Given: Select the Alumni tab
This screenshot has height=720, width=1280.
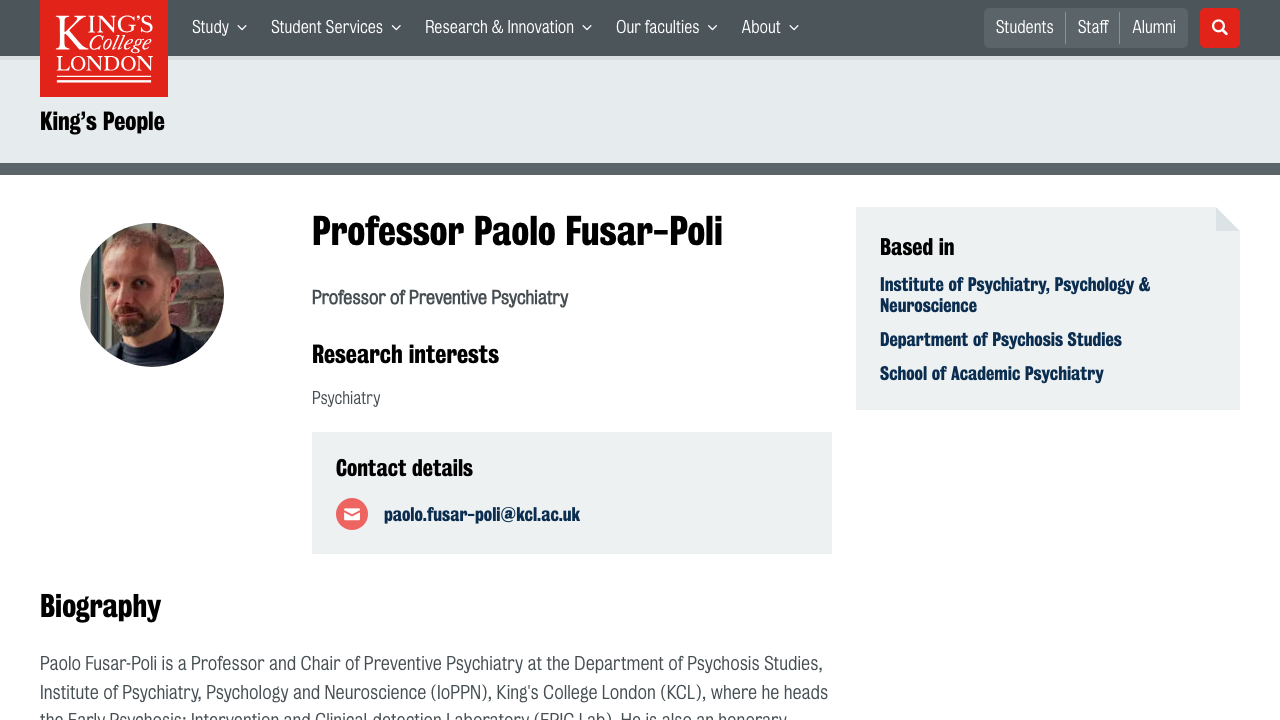Looking at the screenshot, I should click(1153, 28).
